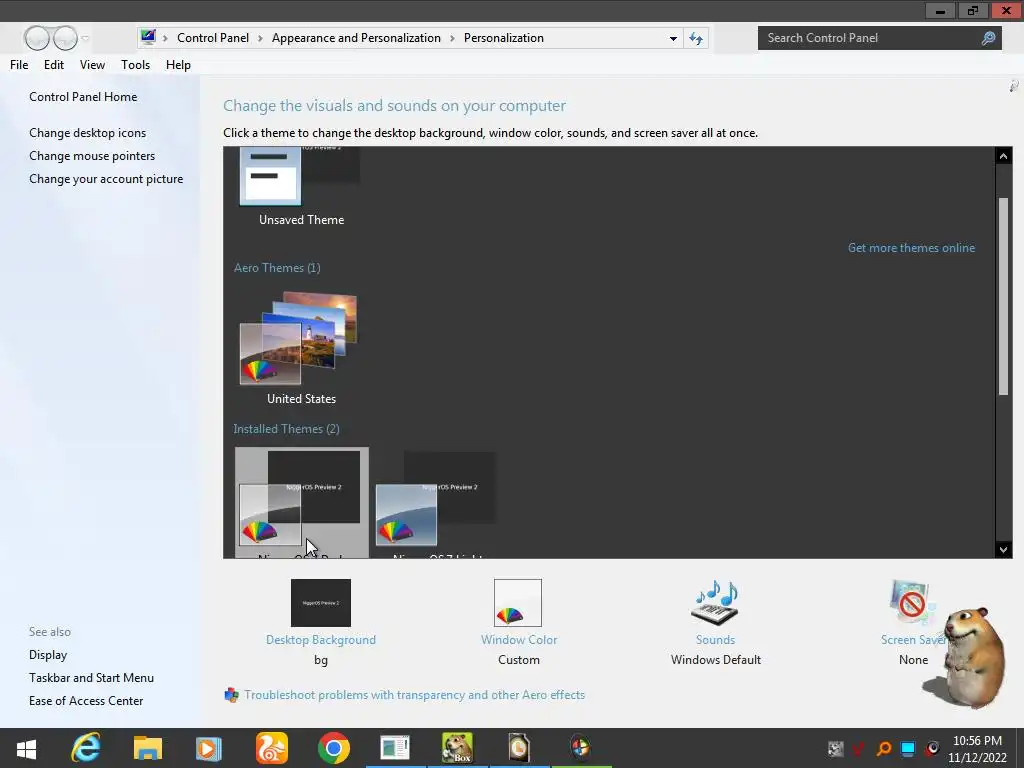Click the refresh button beside the address bar
The height and width of the screenshot is (768, 1024).
696,38
